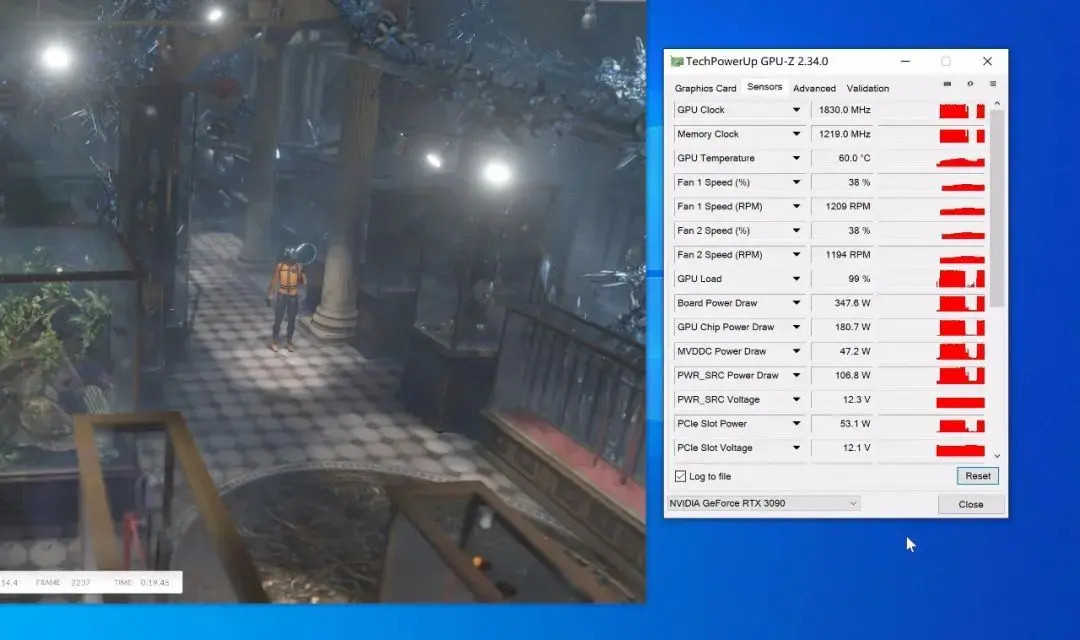Click the scrollbar up arrow in GPU-Z
1080x640 pixels.
click(997, 103)
